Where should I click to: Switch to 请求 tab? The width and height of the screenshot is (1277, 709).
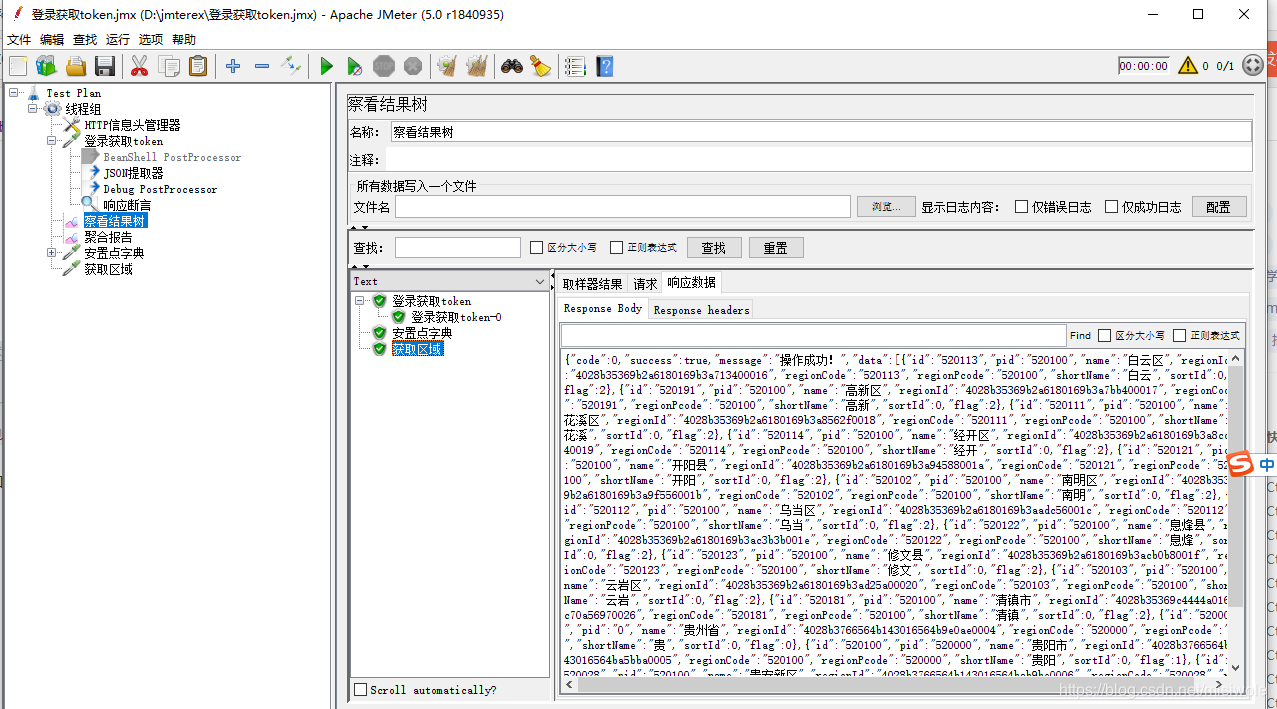tap(645, 284)
